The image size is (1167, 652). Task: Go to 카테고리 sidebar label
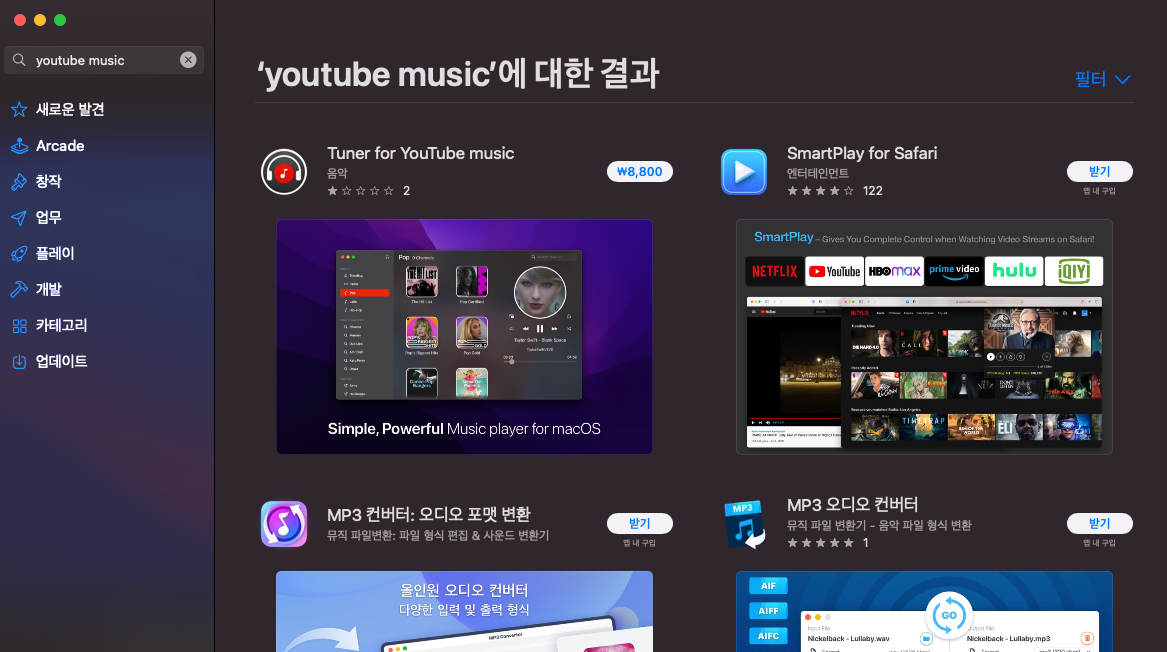[62, 325]
